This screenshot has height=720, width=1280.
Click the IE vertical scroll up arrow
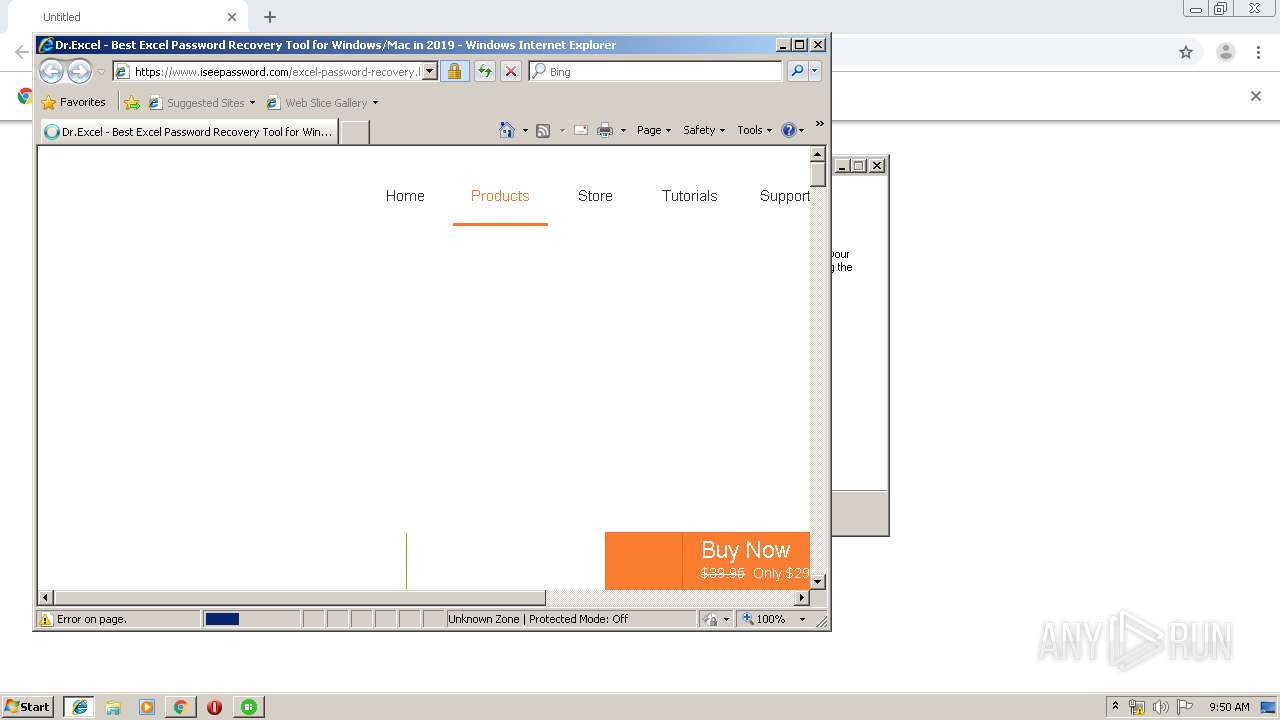[x=817, y=154]
